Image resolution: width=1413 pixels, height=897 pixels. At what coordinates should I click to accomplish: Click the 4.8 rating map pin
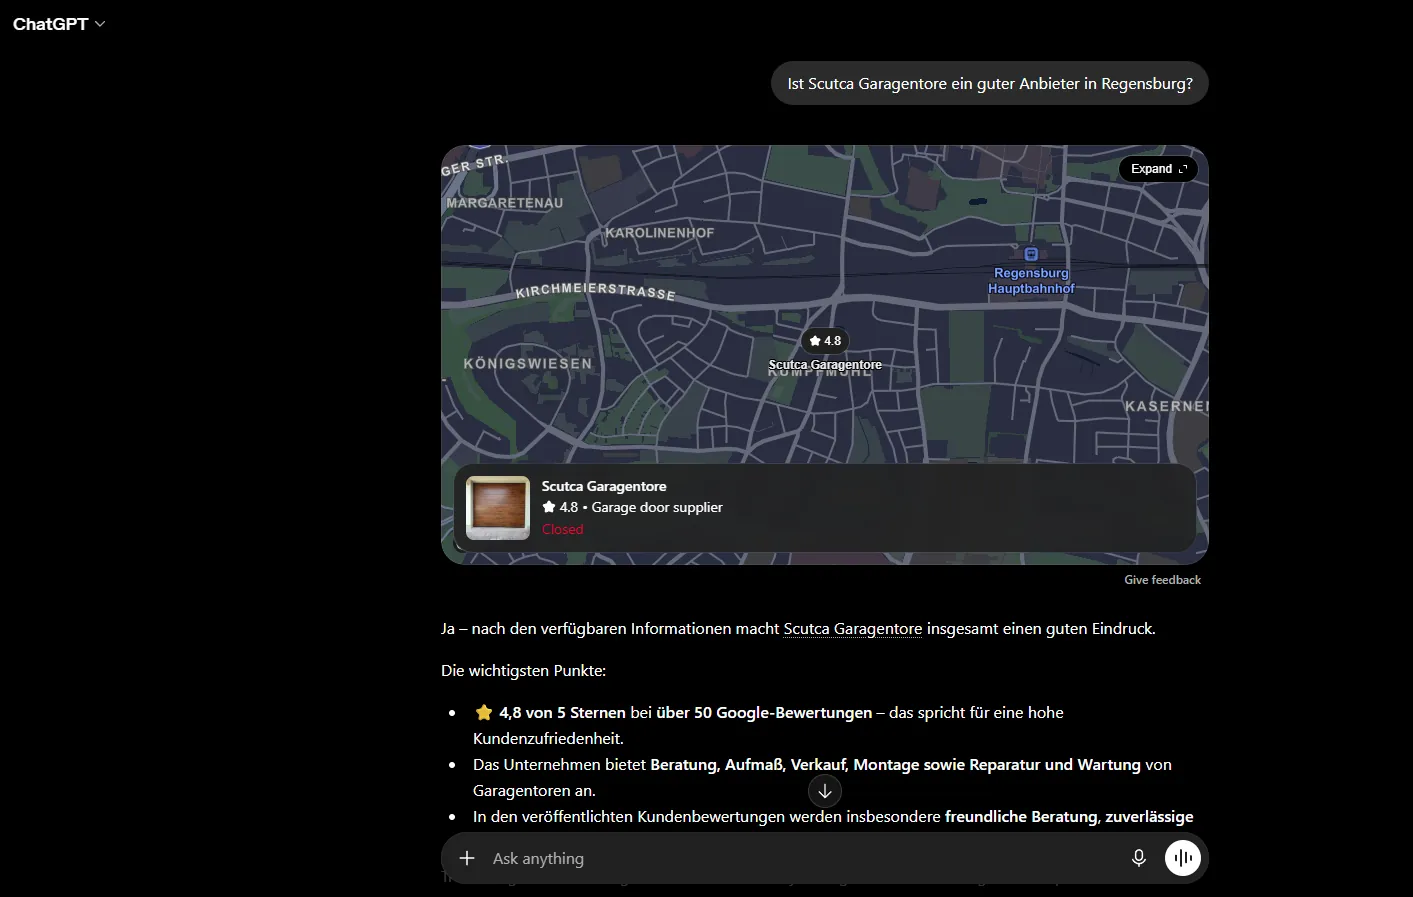pyautogui.click(x=825, y=341)
